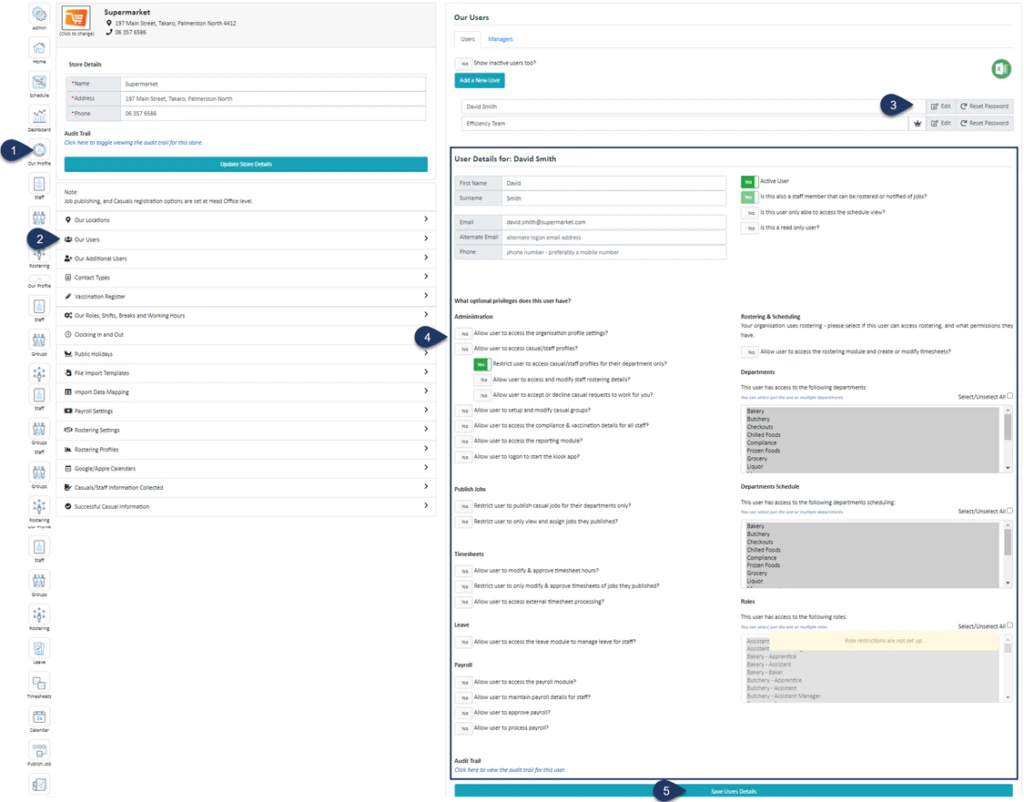Click the Add a New User button
Viewport: 1024px width, 802px height.
click(479, 80)
